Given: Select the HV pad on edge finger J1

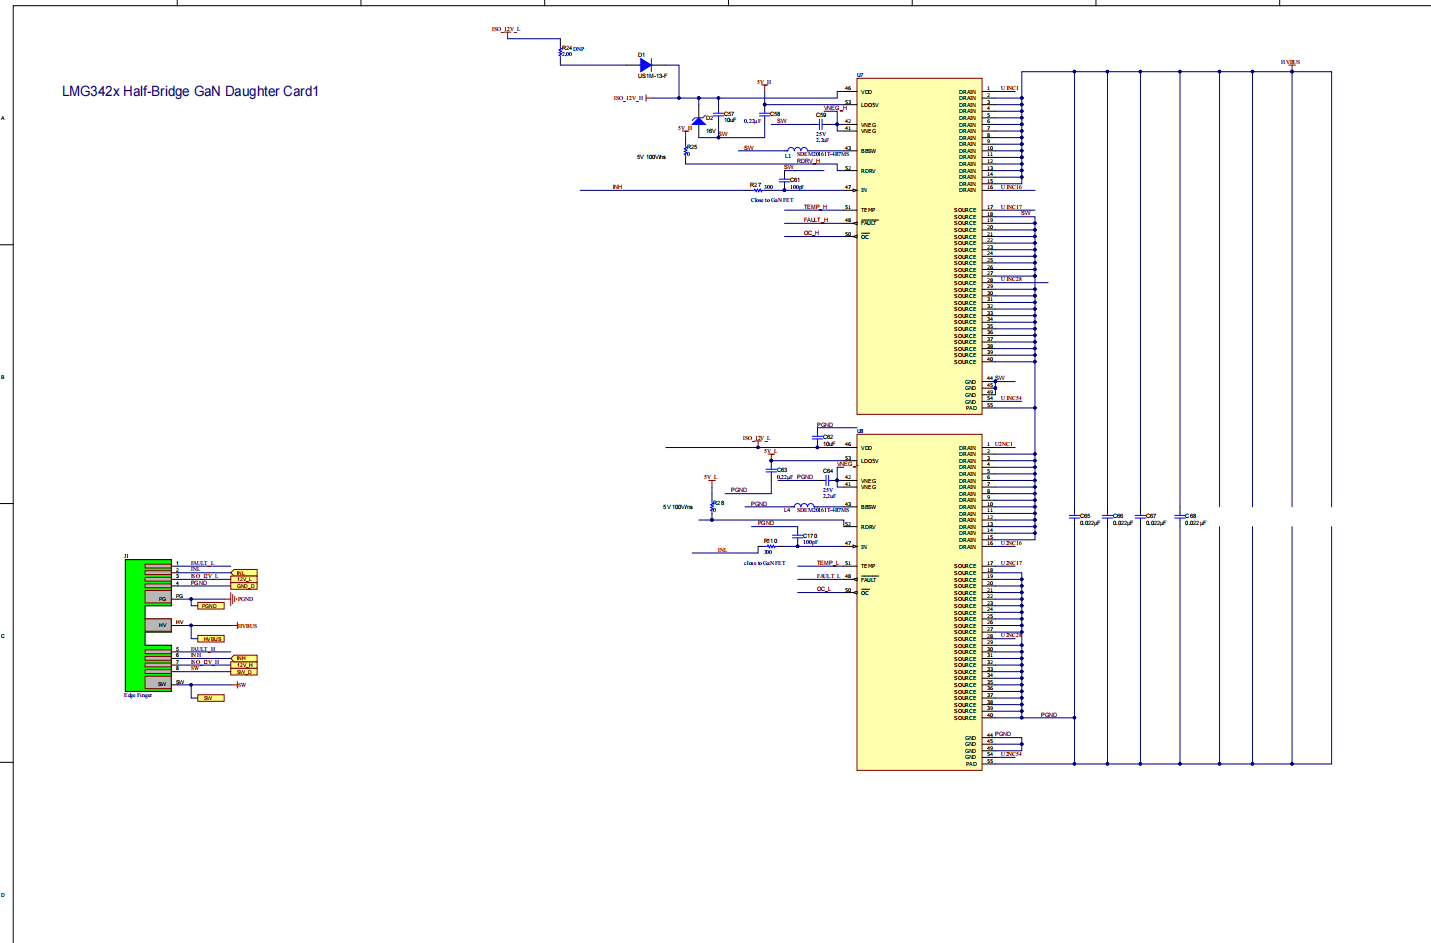Looking at the screenshot, I should 158,625.
